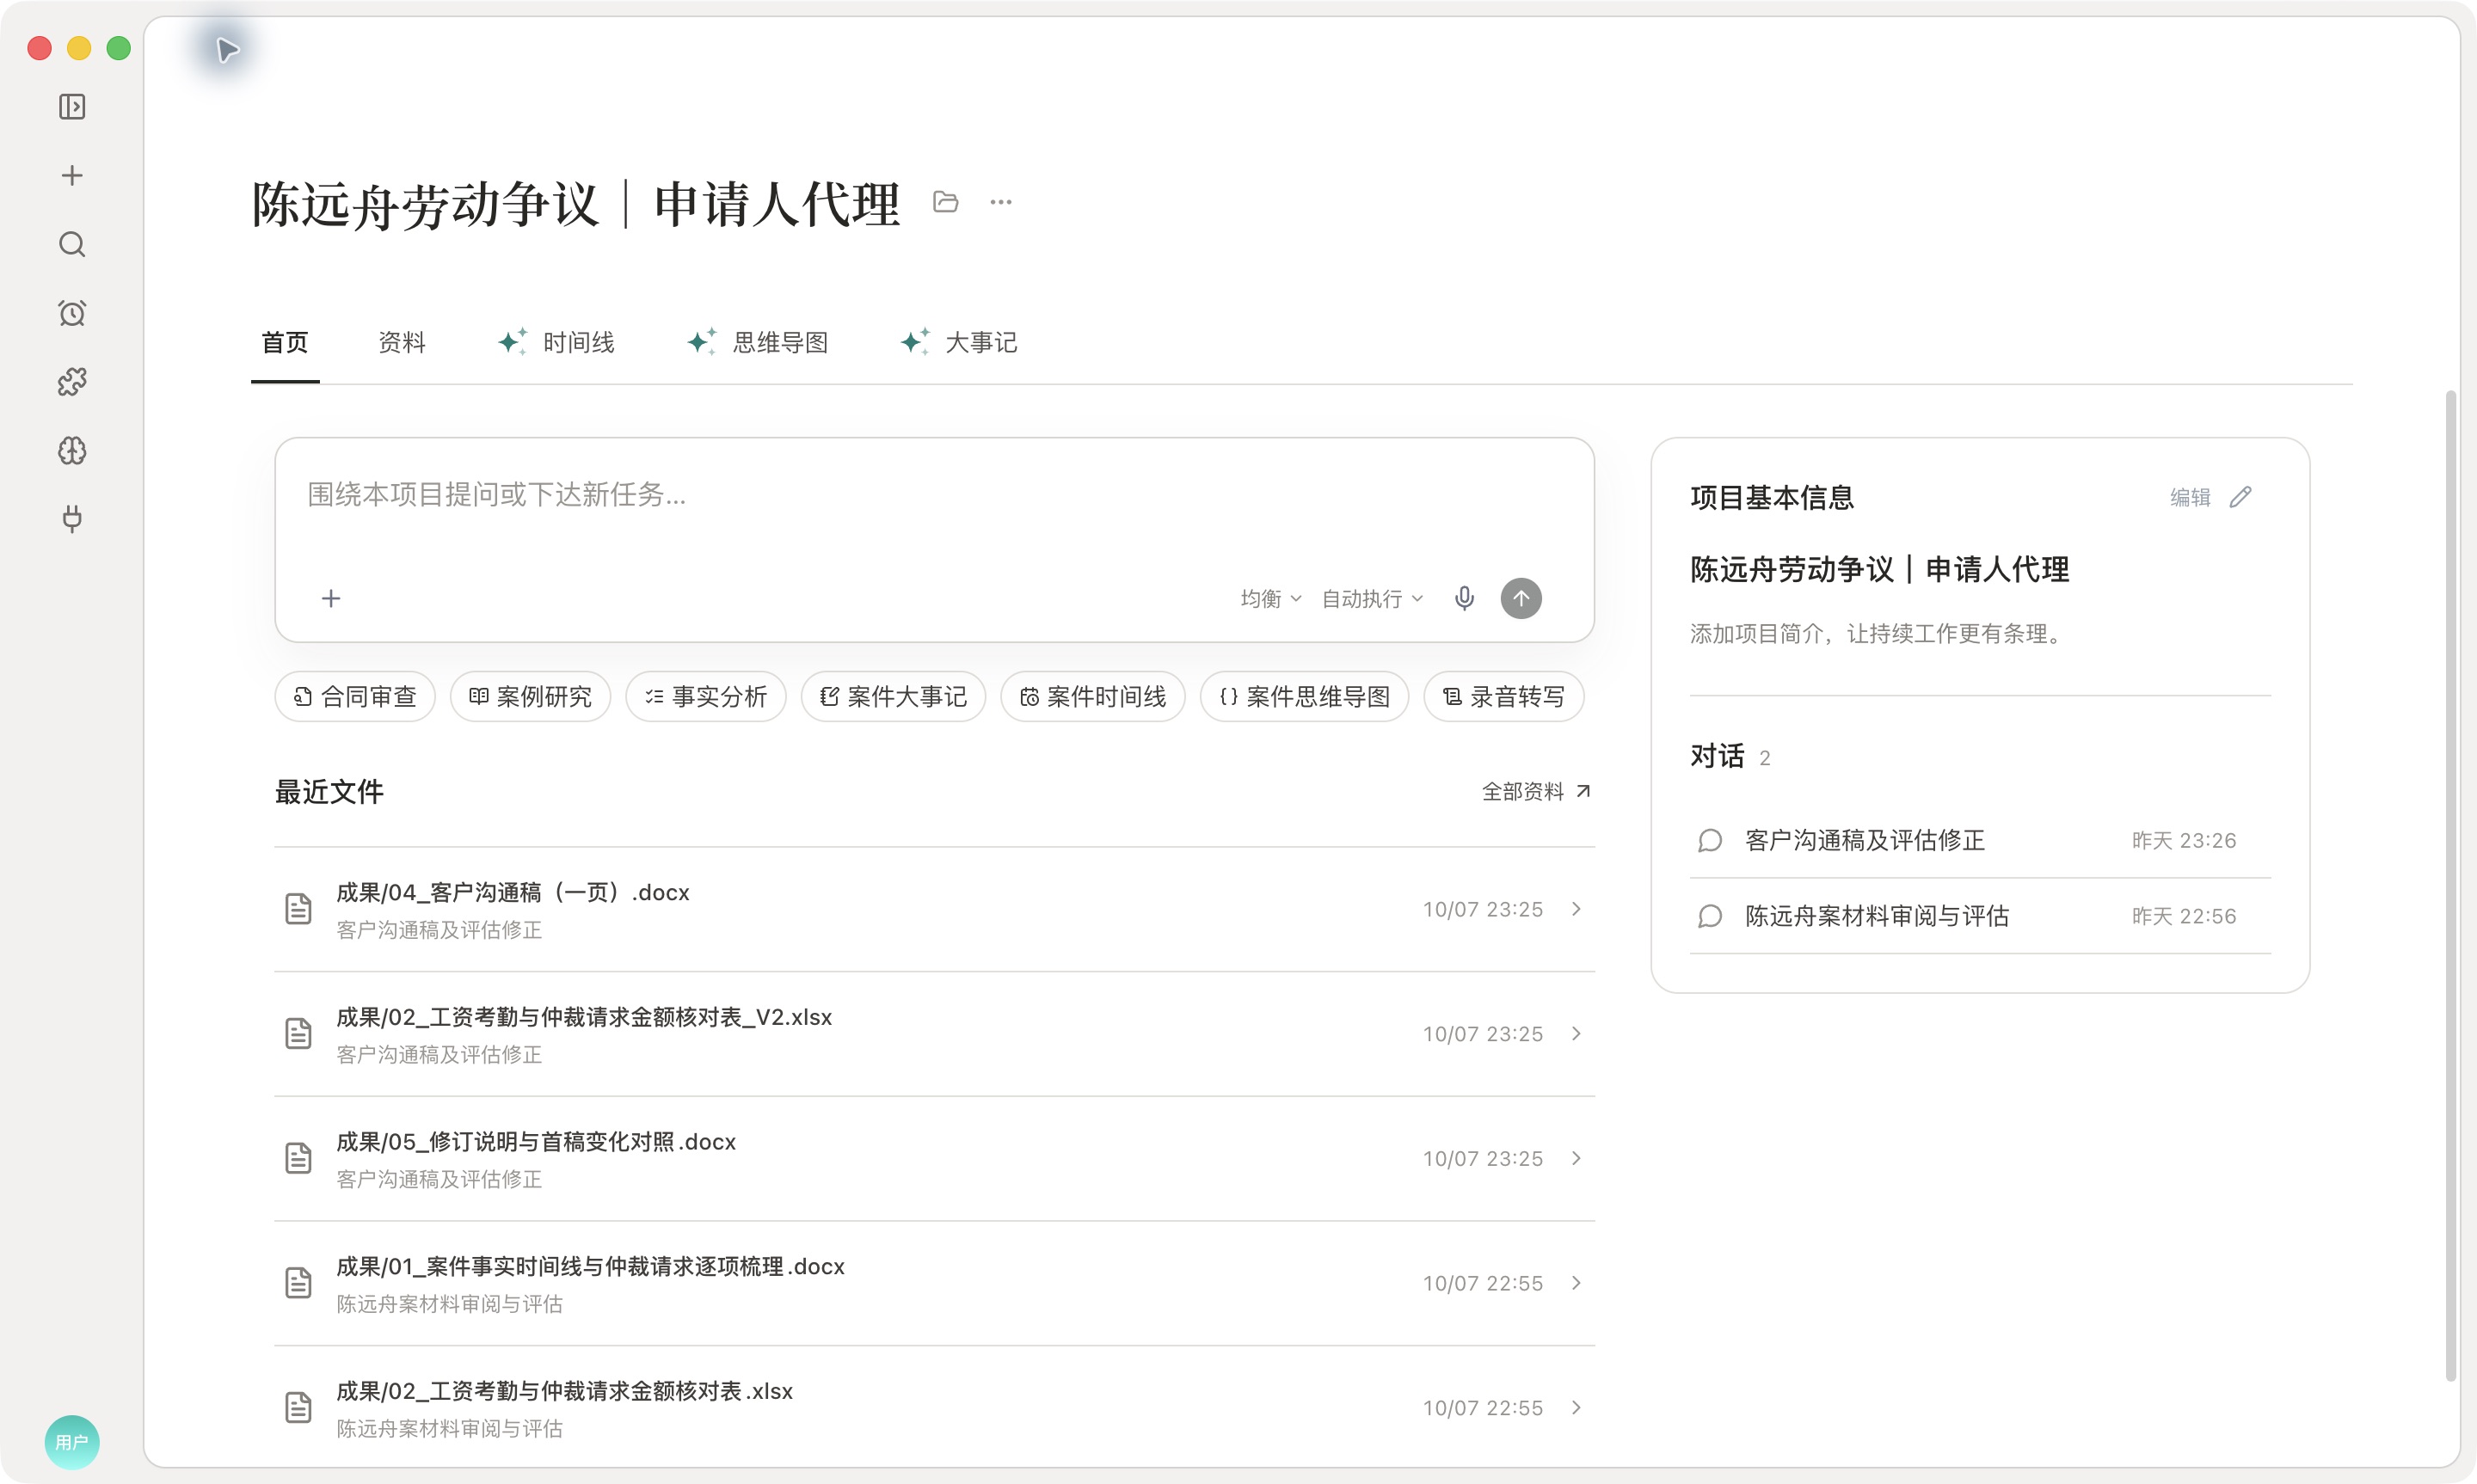This screenshot has width=2477, height=1484.
Task: Click the 合同审查 quick action button
Action: pos(355,696)
